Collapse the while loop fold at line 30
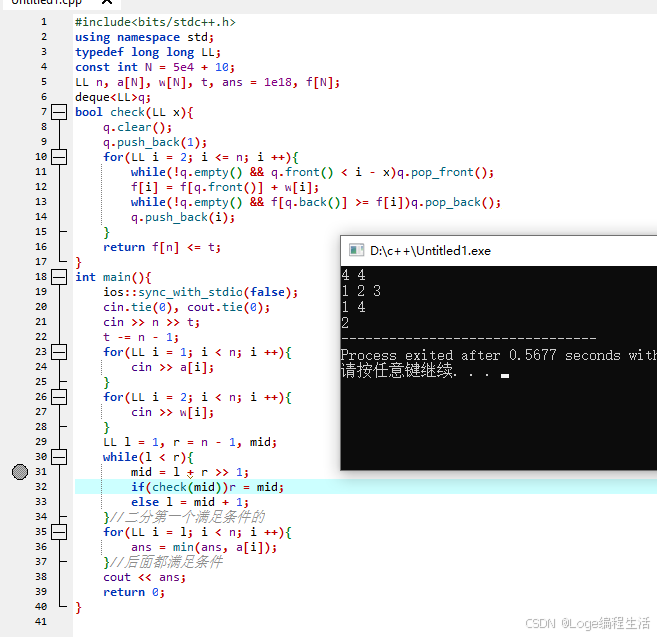This screenshot has width=657, height=637. [x=59, y=457]
